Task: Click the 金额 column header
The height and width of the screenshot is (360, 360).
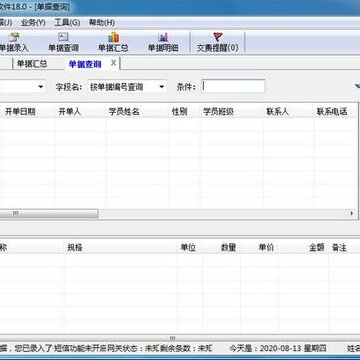Action: 317,247
